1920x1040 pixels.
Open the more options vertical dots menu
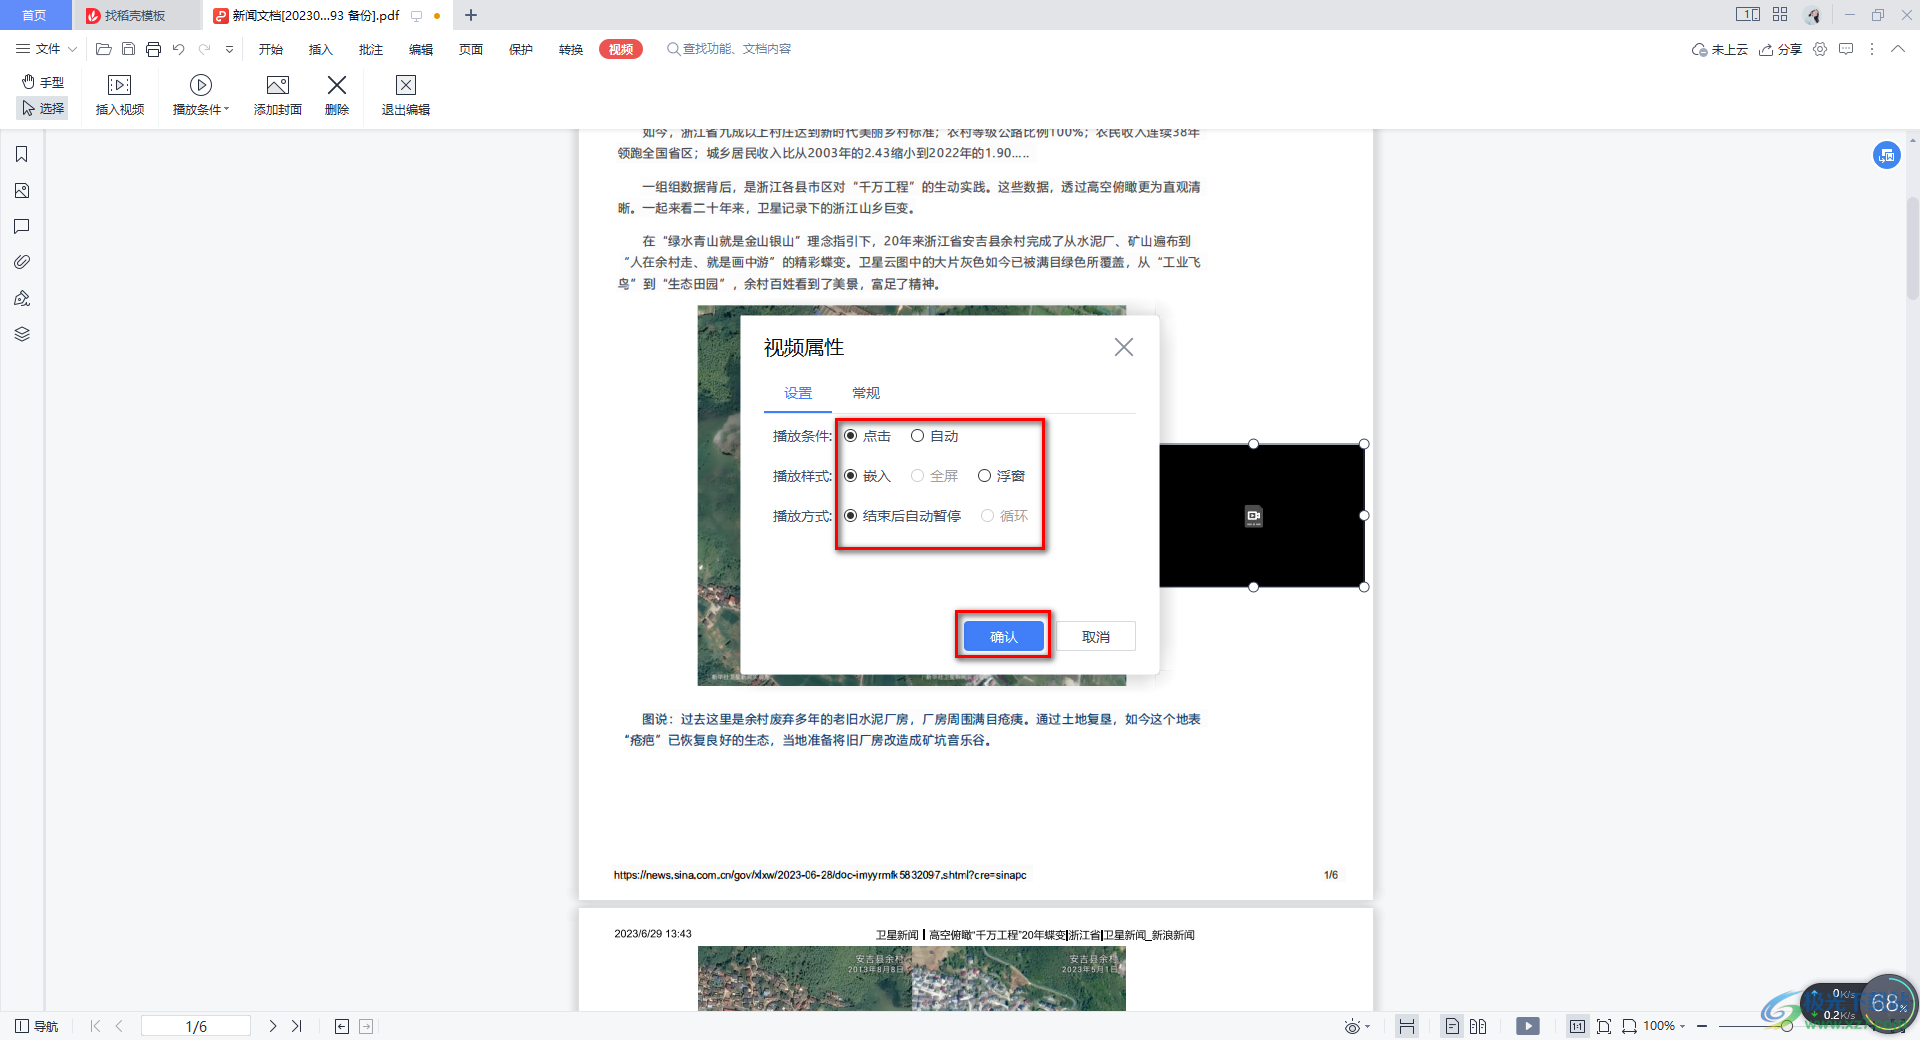[1872, 49]
